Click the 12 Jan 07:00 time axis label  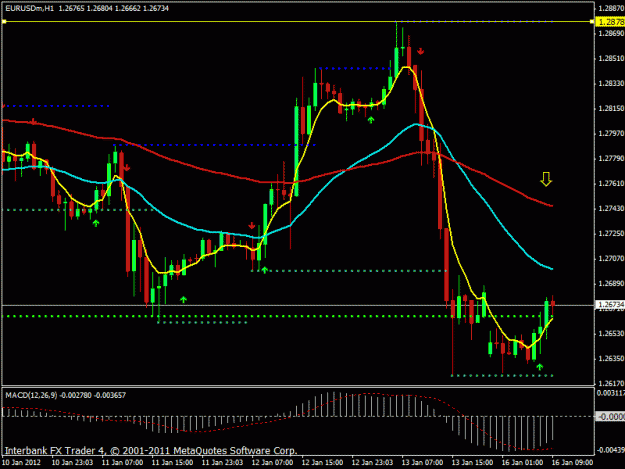click(x=273, y=463)
